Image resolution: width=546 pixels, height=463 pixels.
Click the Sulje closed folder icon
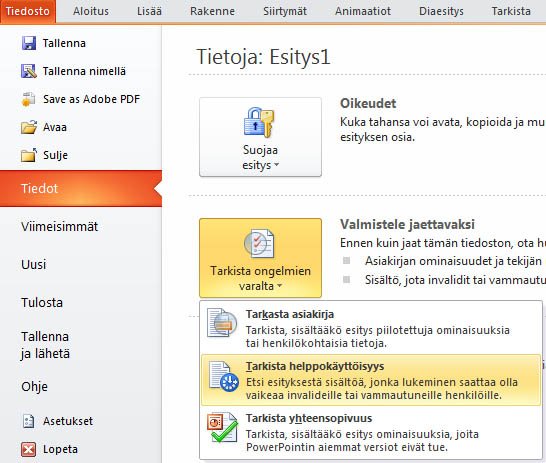(x=29, y=155)
